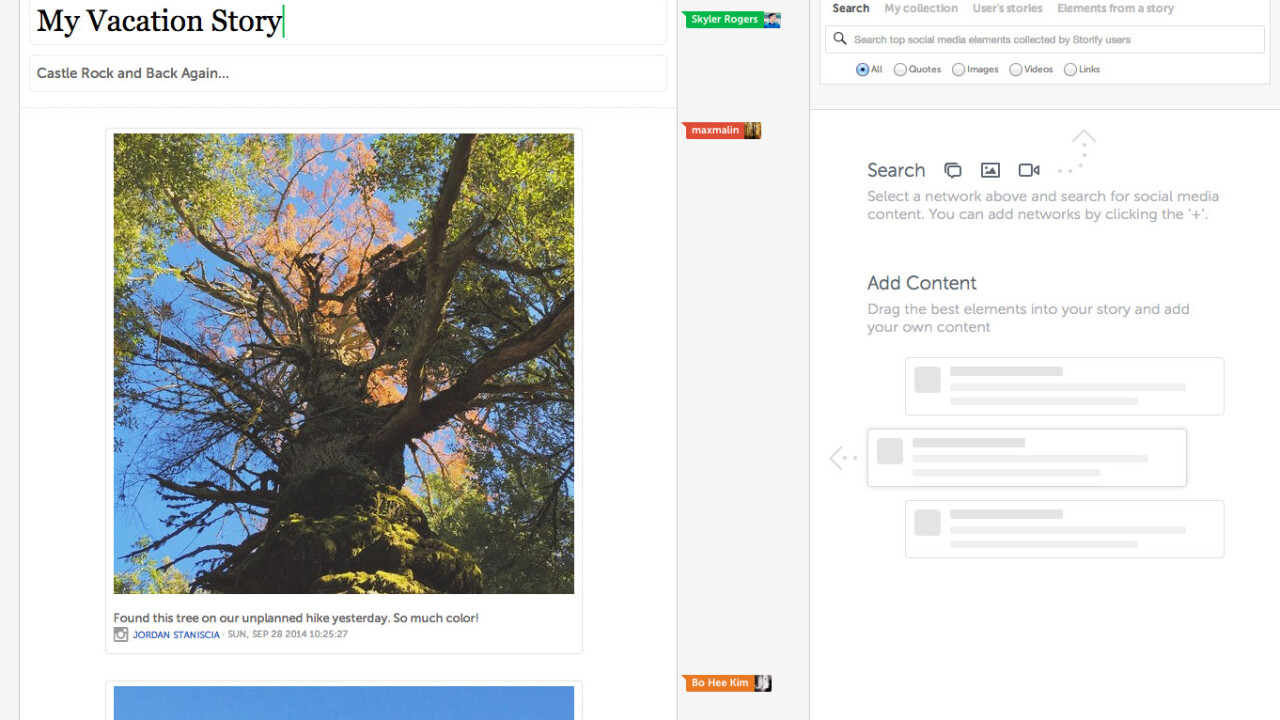Switch to the My collection tab

920,8
